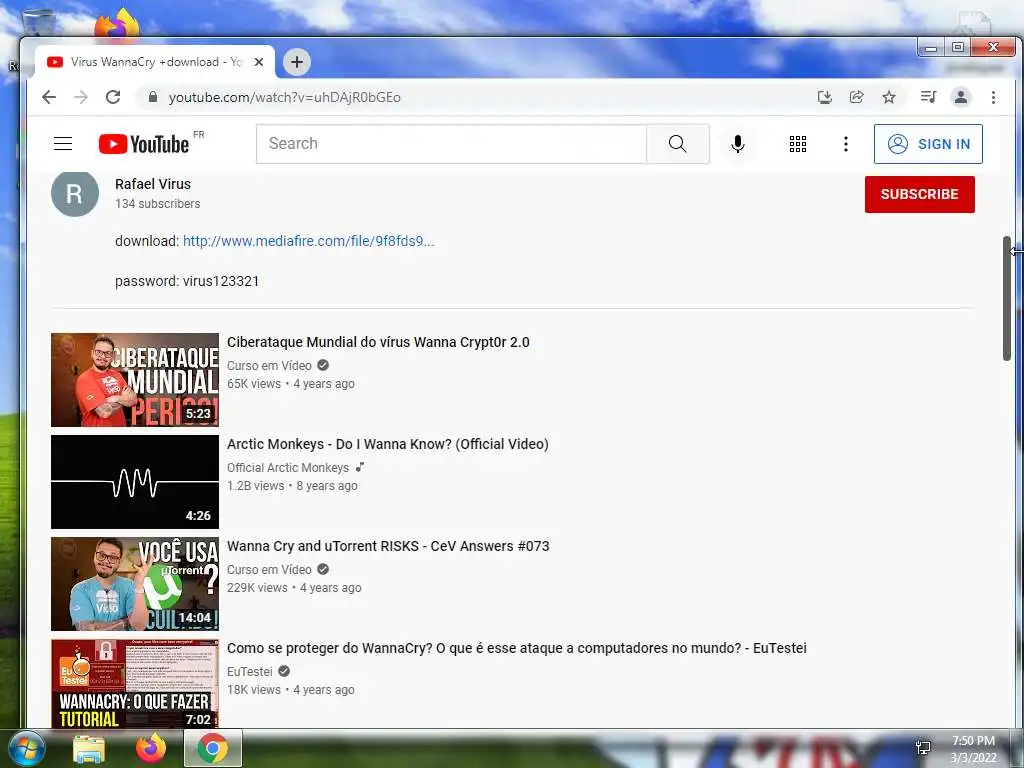Click the network tray icon

pyautogui.click(x=923, y=748)
